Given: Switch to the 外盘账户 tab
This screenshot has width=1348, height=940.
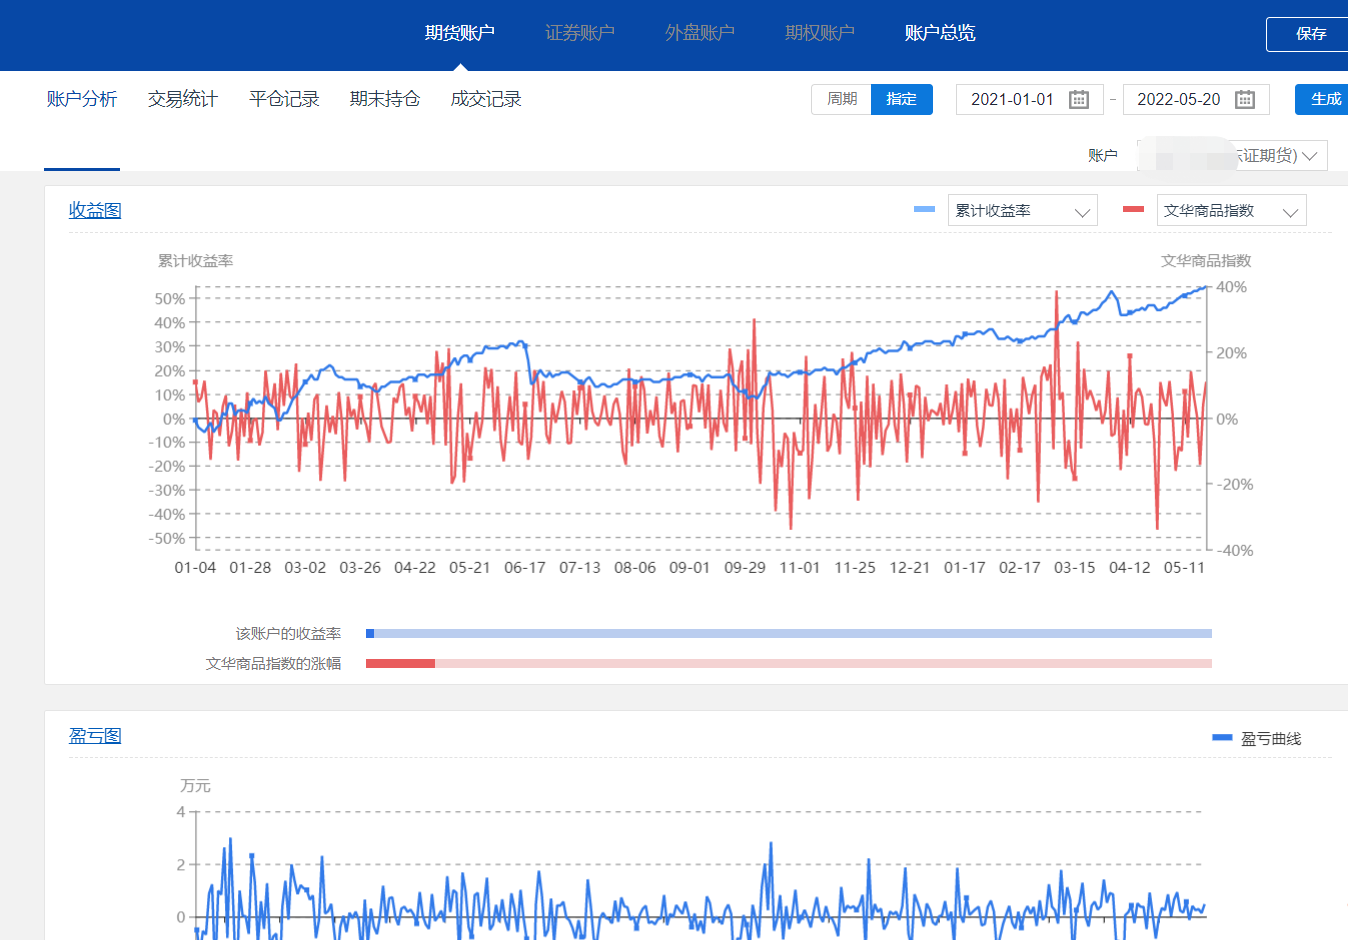Looking at the screenshot, I should [700, 33].
